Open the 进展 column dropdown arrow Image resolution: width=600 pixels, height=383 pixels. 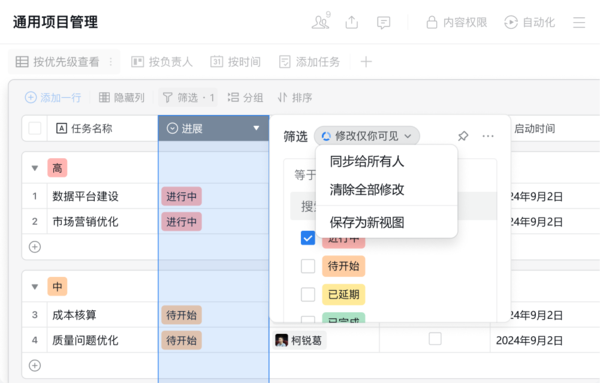(256, 128)
